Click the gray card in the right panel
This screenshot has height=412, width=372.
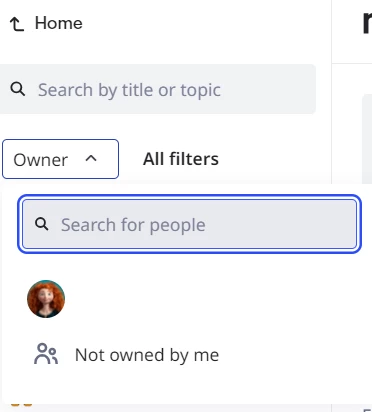367,138
